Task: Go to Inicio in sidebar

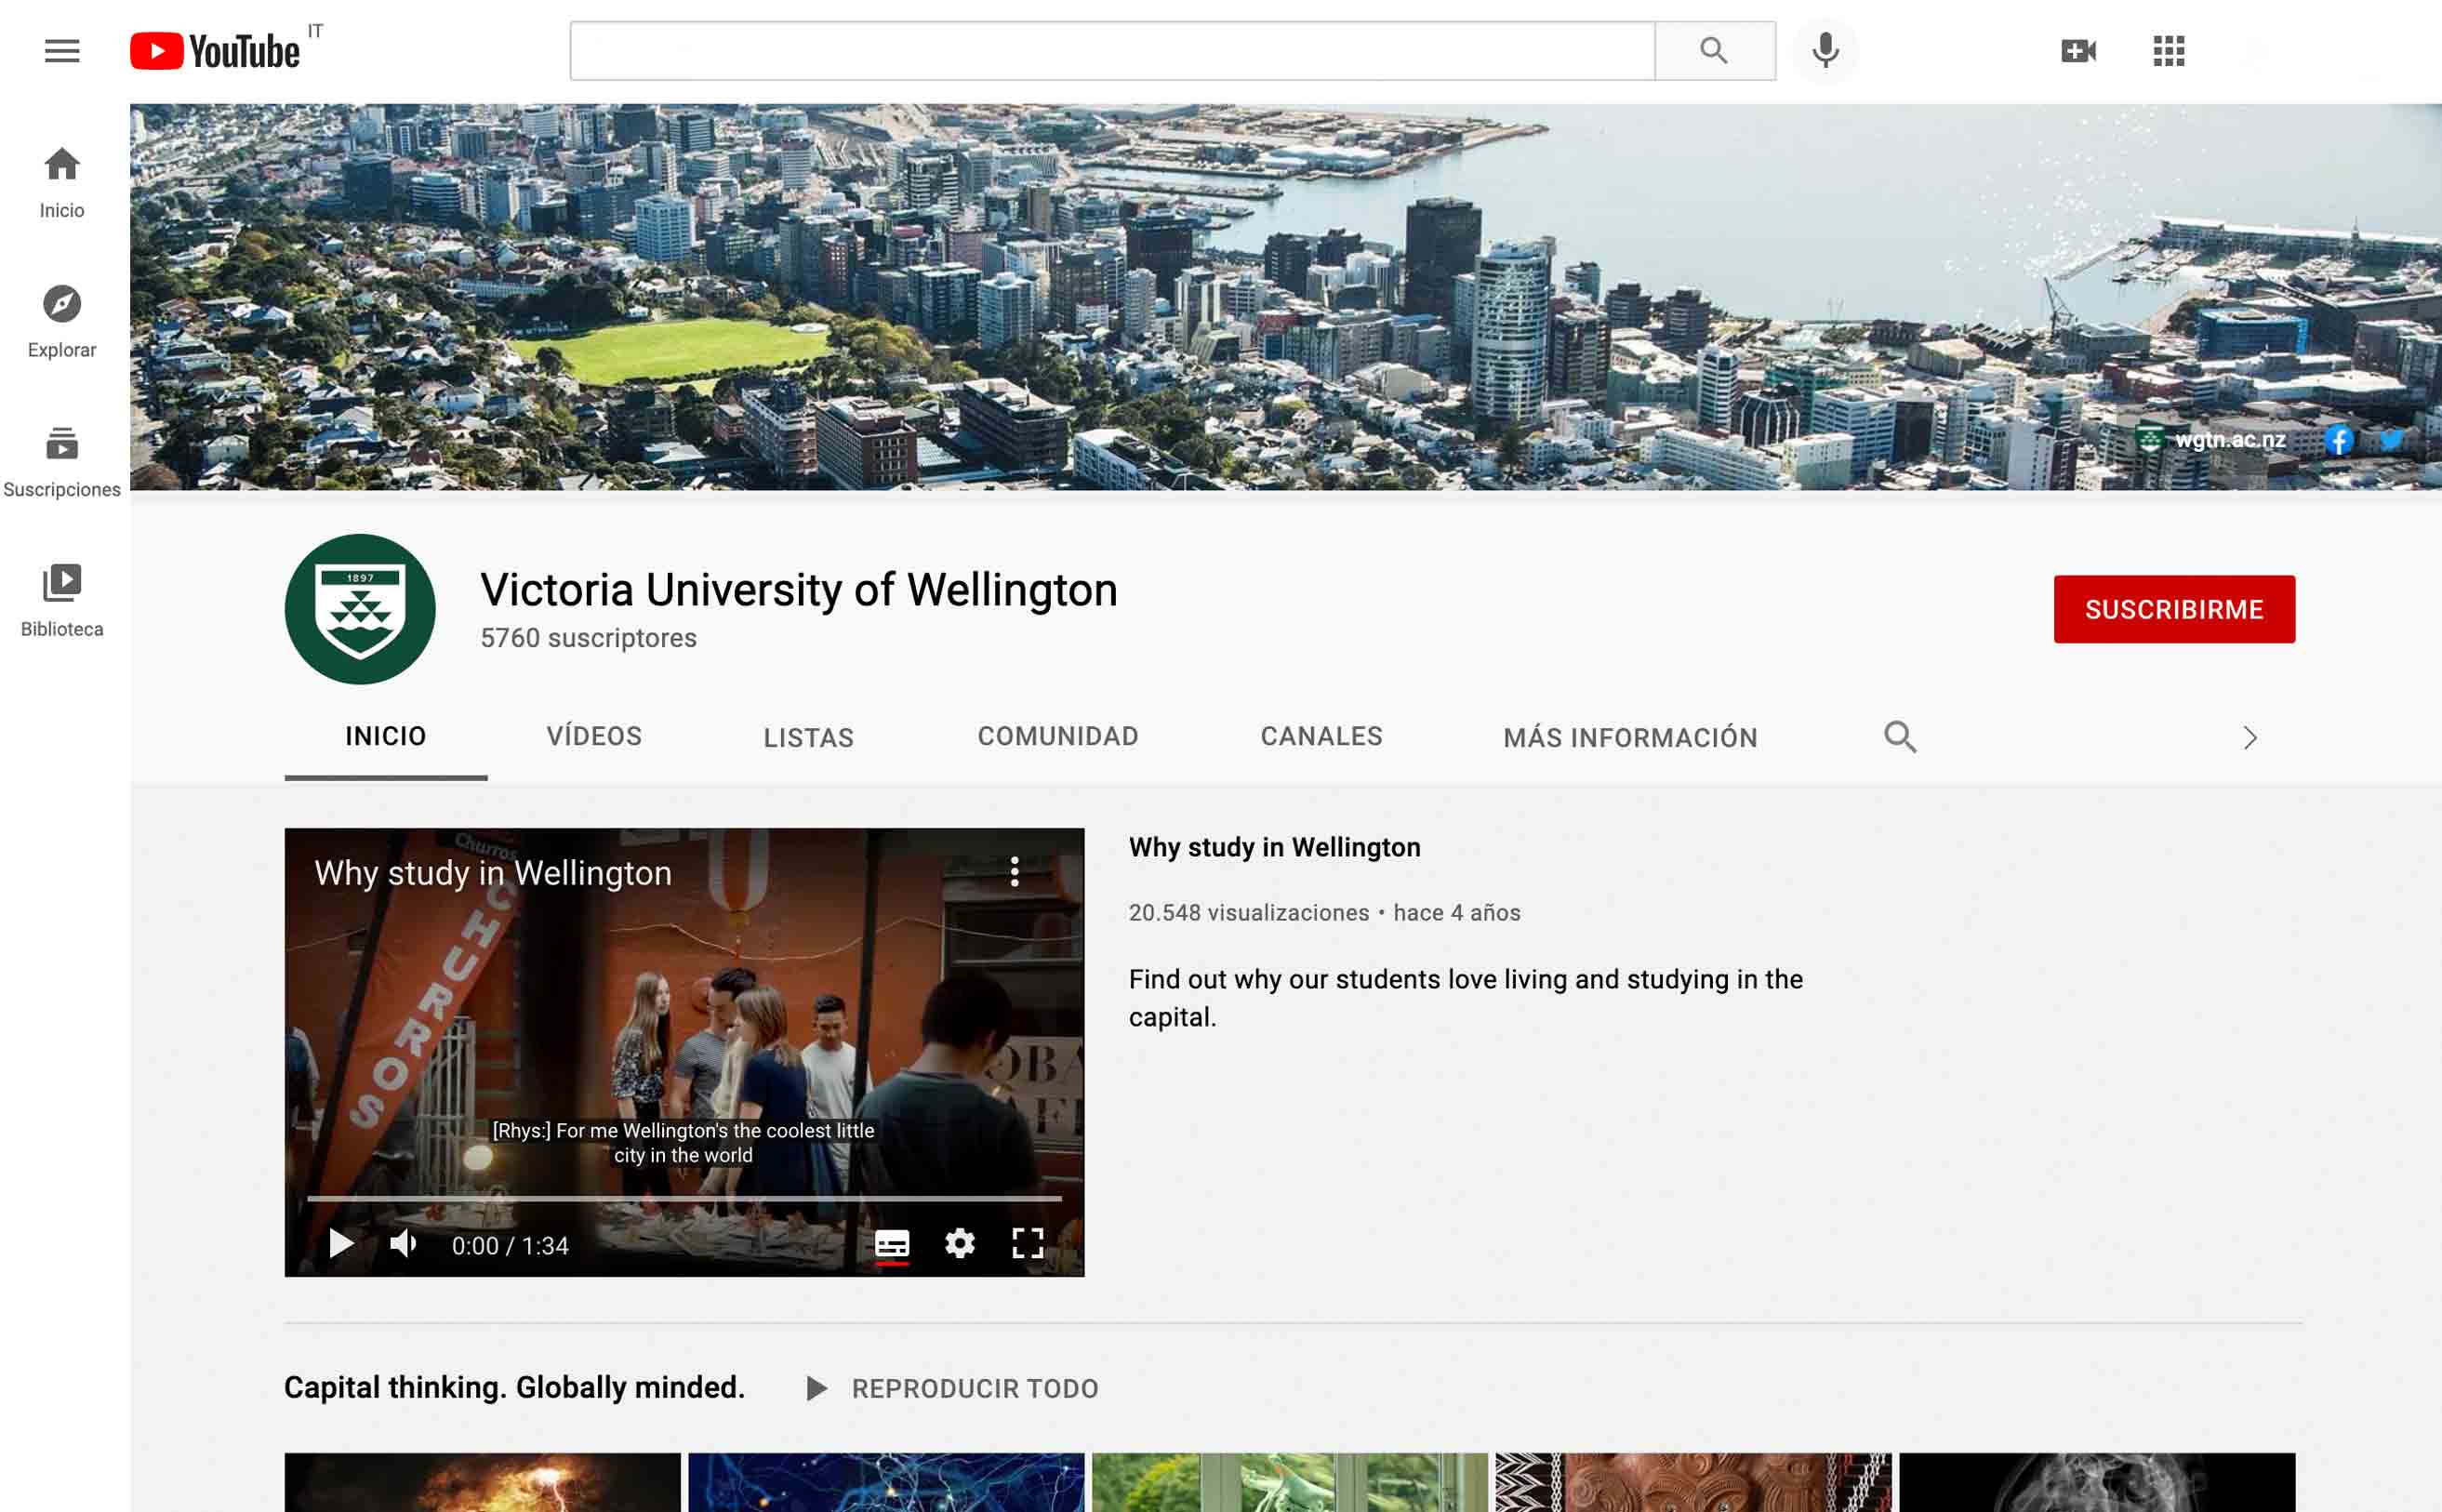Action: tap(62, 183)
